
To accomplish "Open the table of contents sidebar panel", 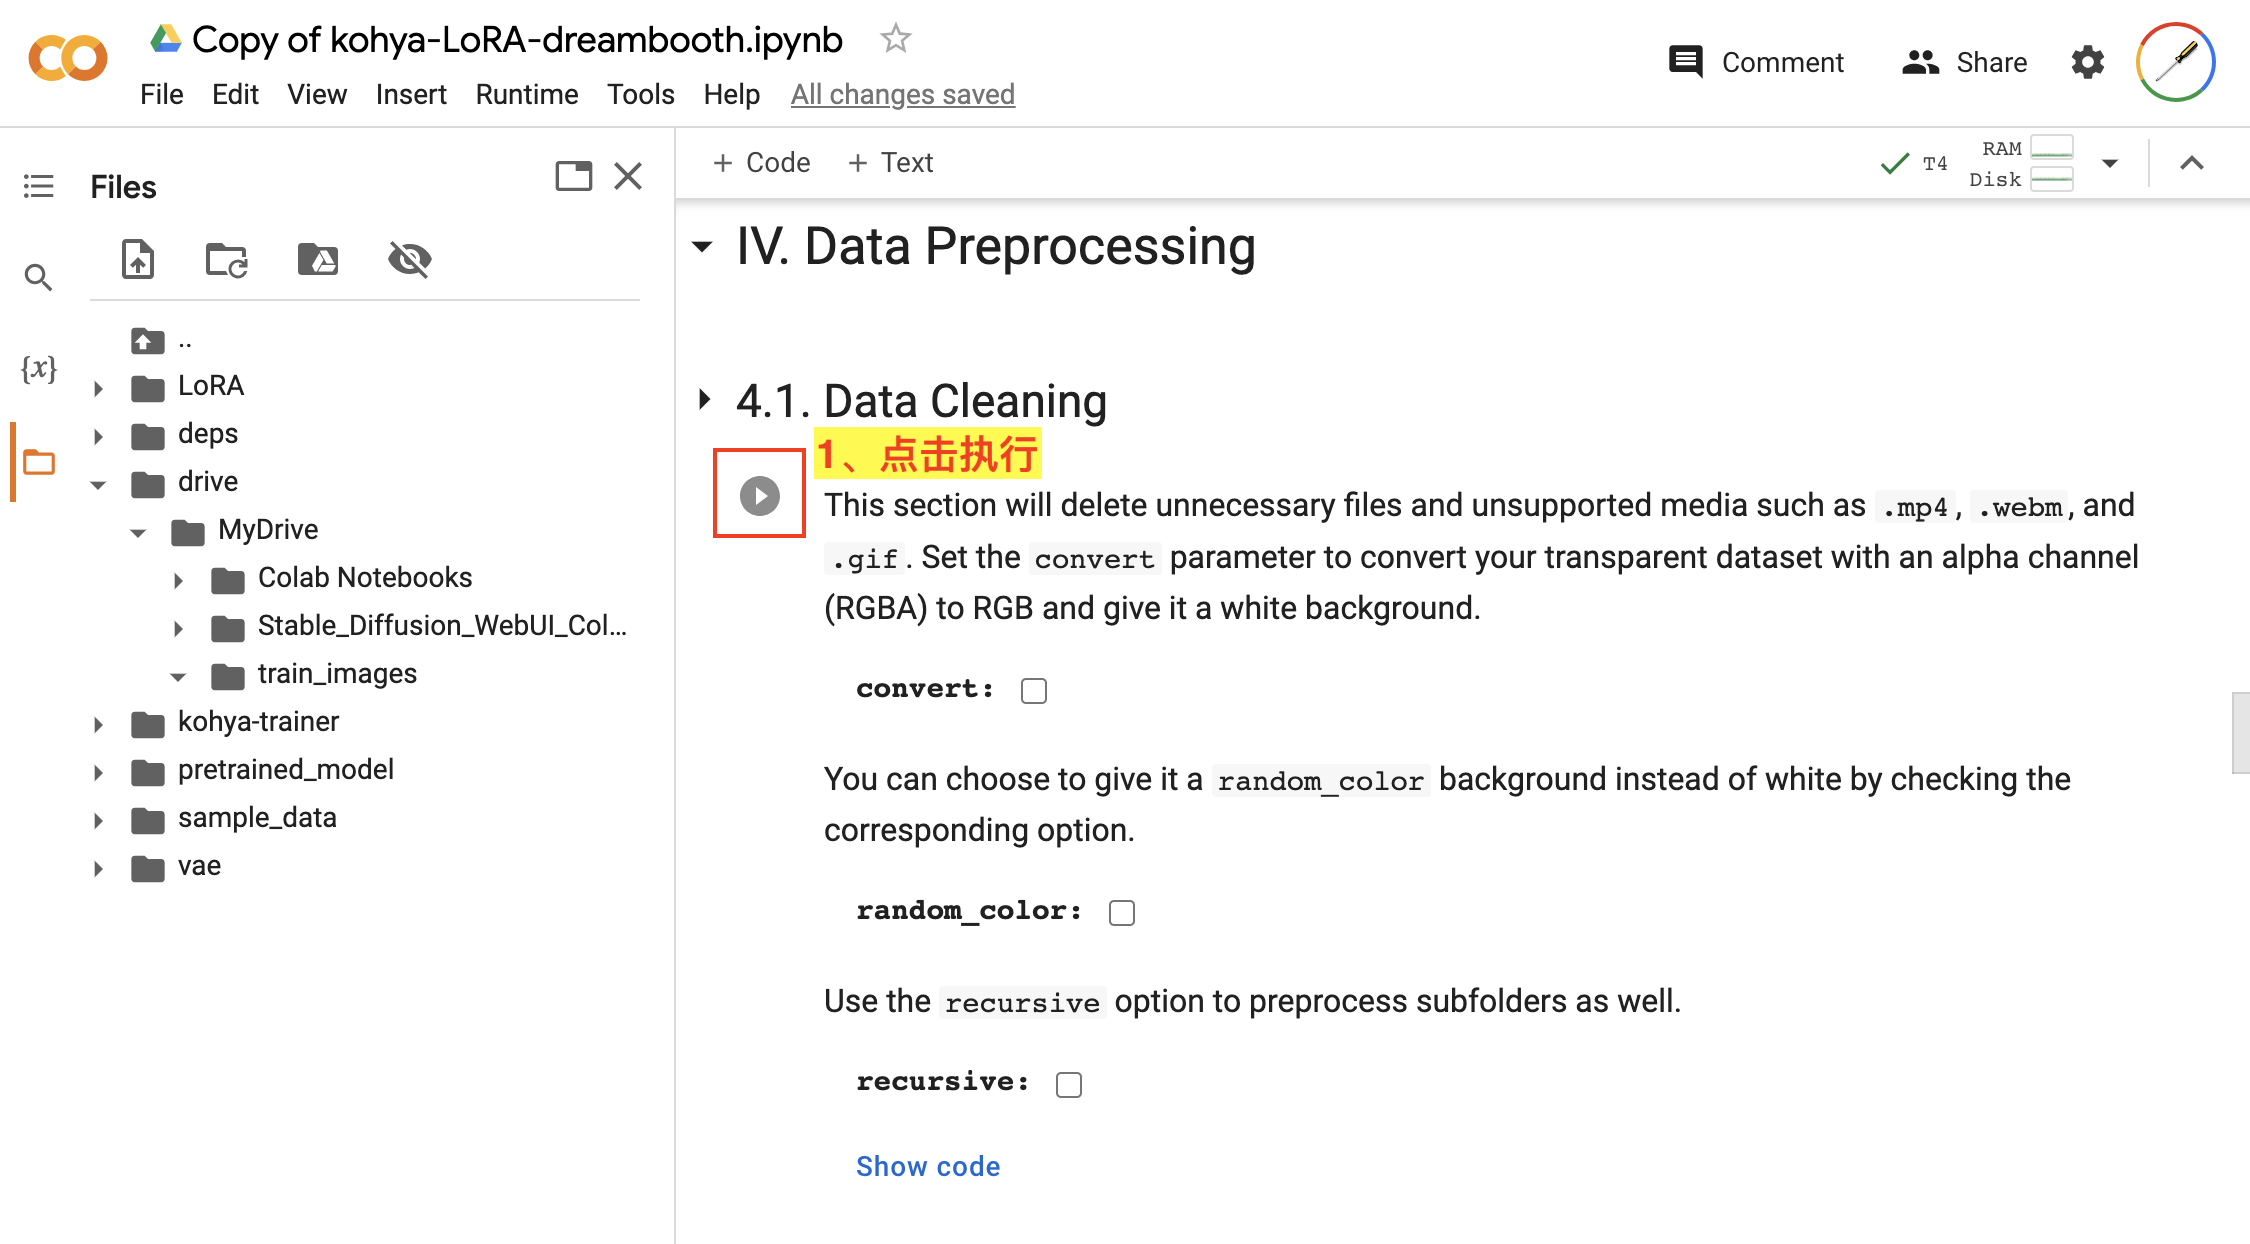I will pyautogui.click(x=38, y=186).
